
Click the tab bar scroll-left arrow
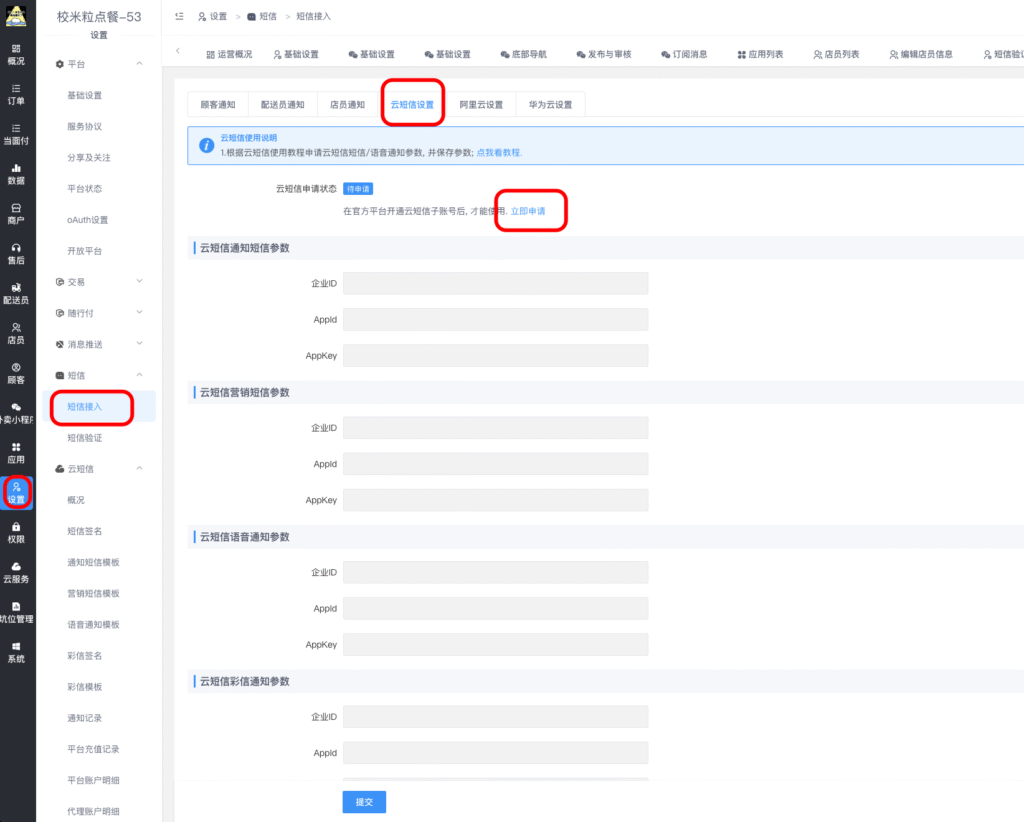click(178, 52)
